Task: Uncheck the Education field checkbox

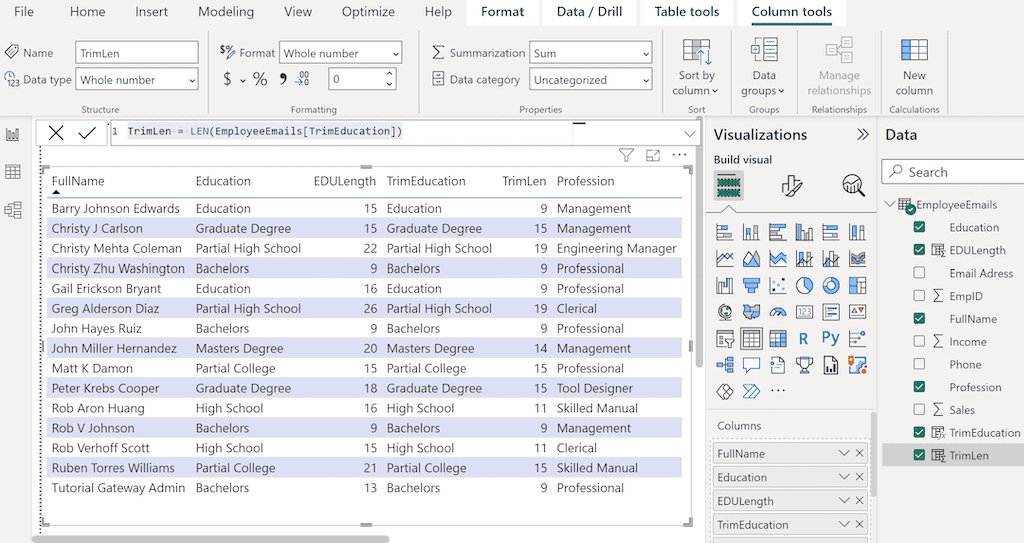Action: coord(919,227)
